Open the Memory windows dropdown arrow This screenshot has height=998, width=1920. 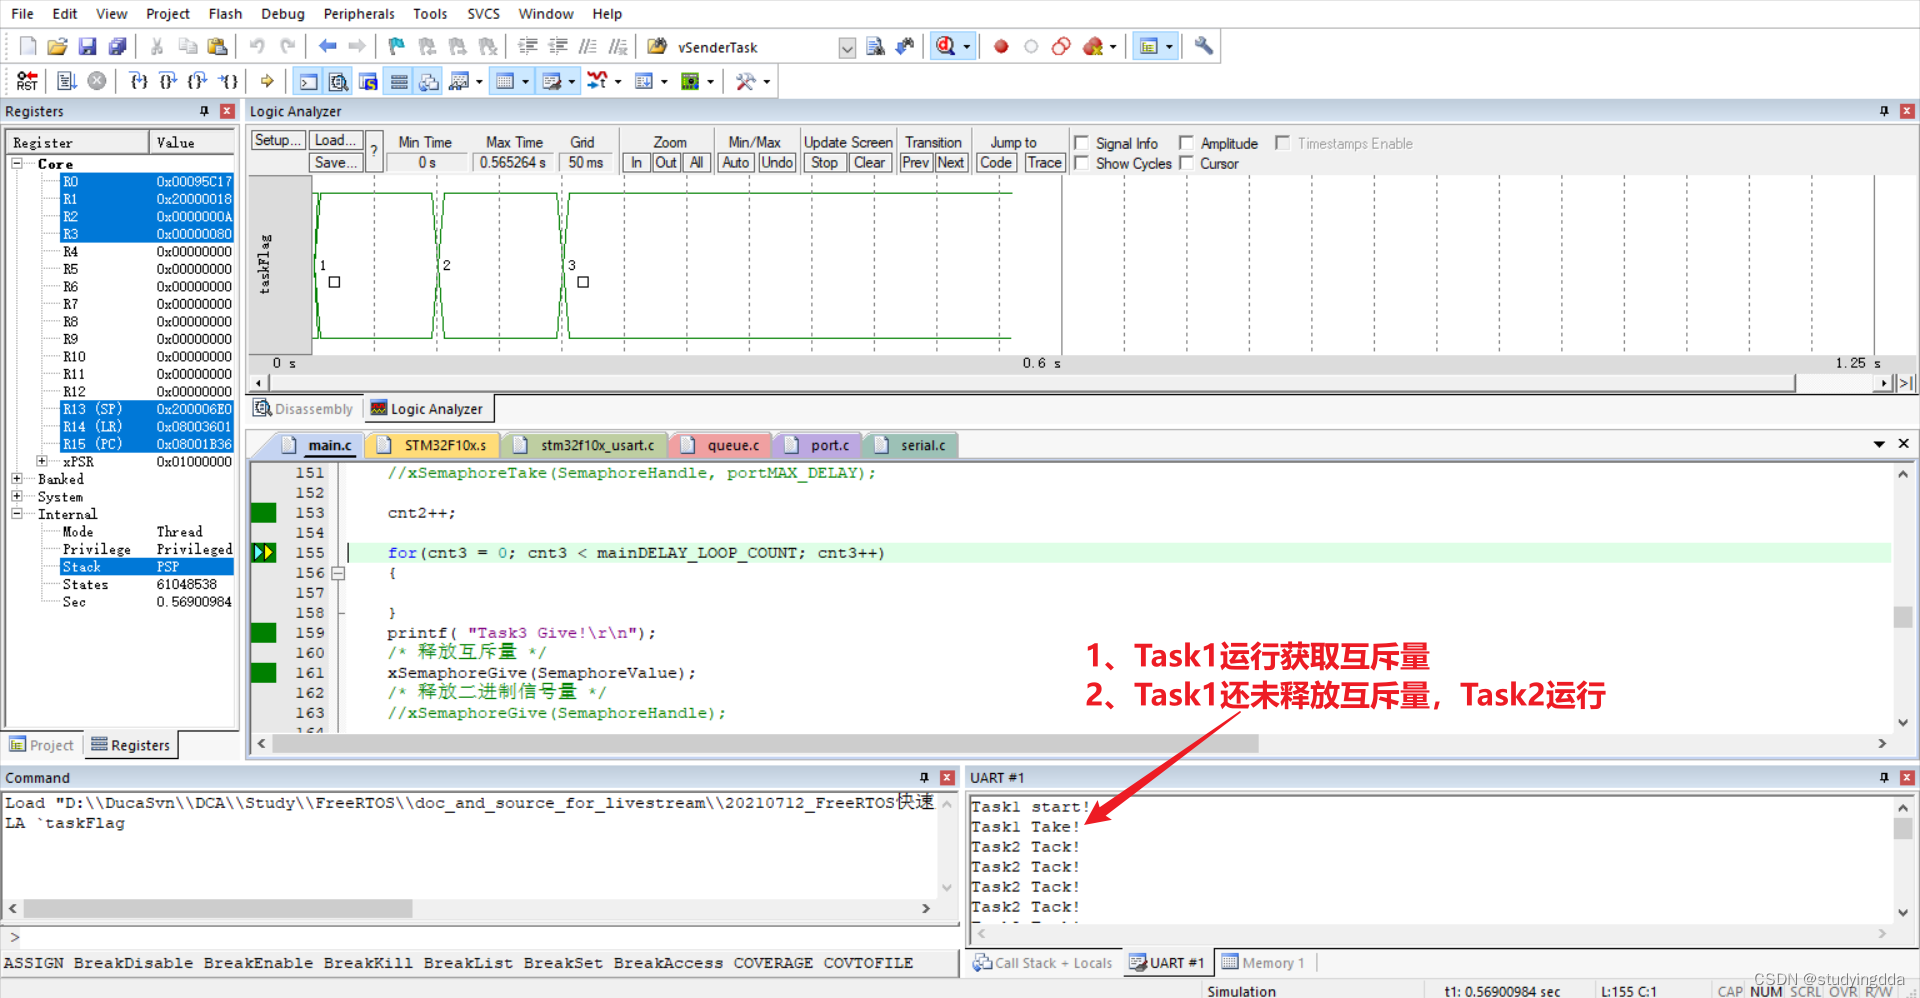click(x=525, y=82)
